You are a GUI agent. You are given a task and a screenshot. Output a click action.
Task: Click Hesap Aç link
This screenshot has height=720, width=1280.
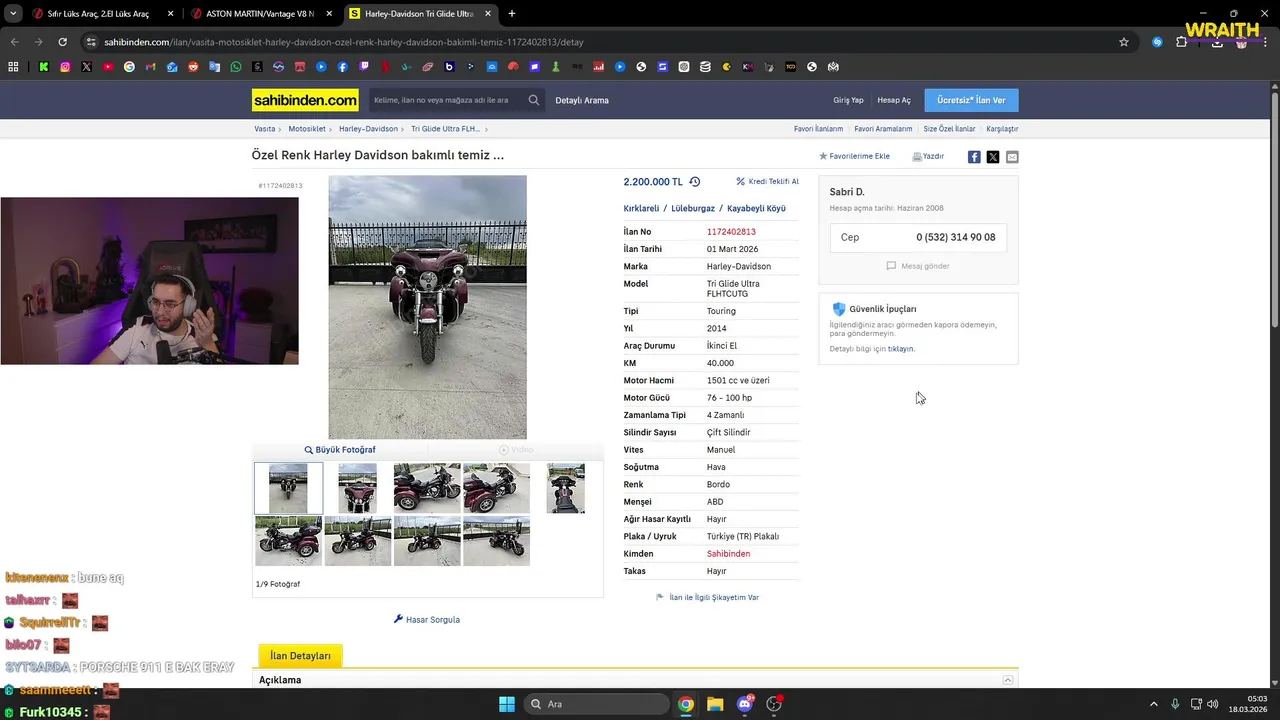tap(894, 100)
